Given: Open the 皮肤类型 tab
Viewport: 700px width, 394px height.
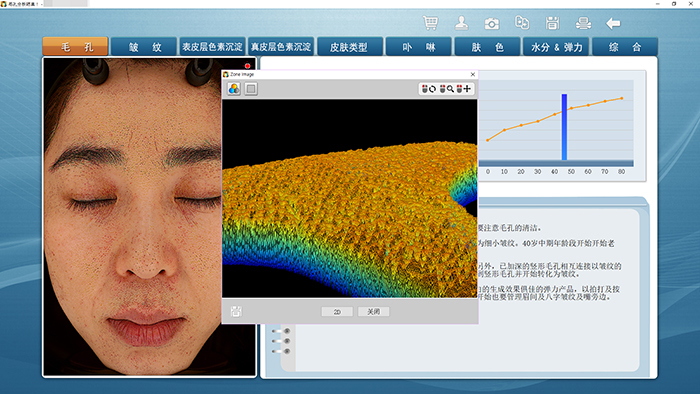Looking at the screenshot, I should 350,47.
